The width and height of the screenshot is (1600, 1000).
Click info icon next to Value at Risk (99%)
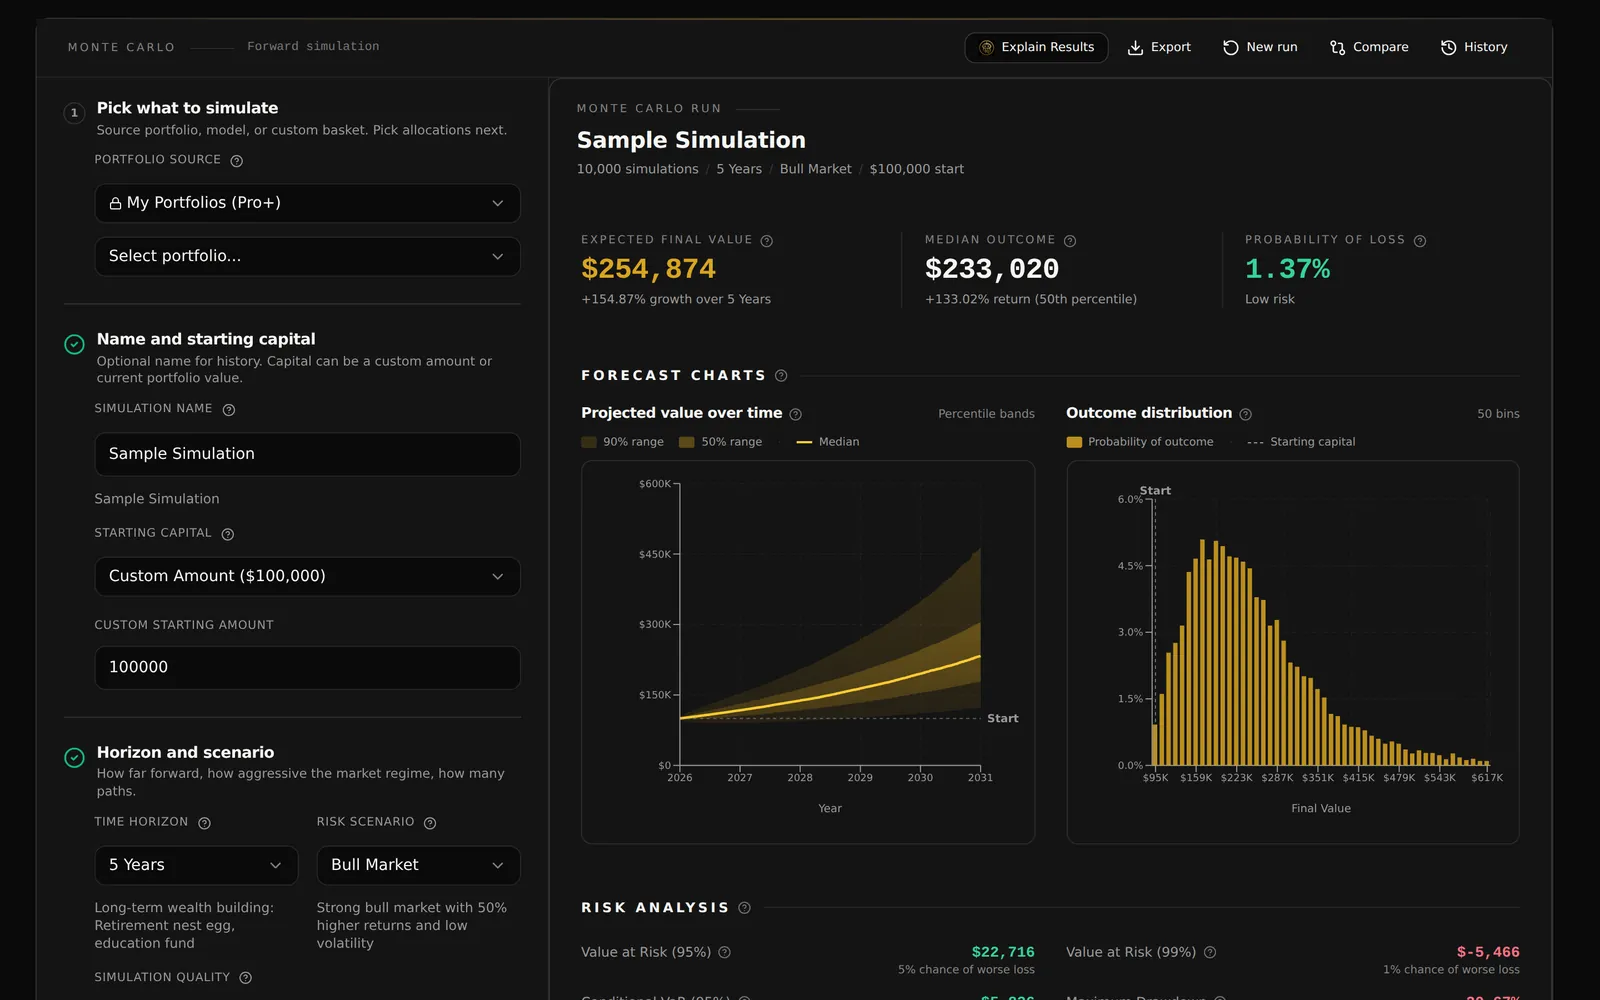click(x=1210, y=952)
